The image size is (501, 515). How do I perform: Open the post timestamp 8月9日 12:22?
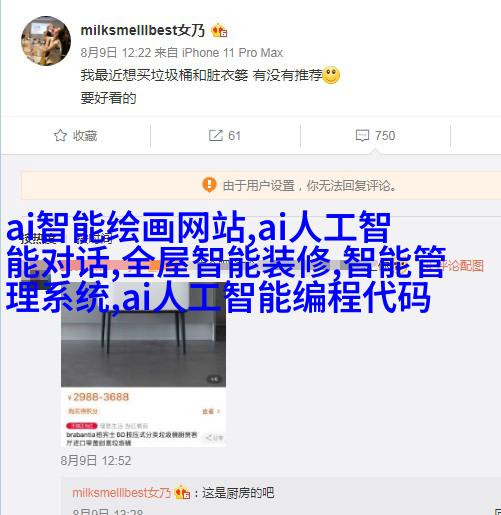click(x=116, y=53)
